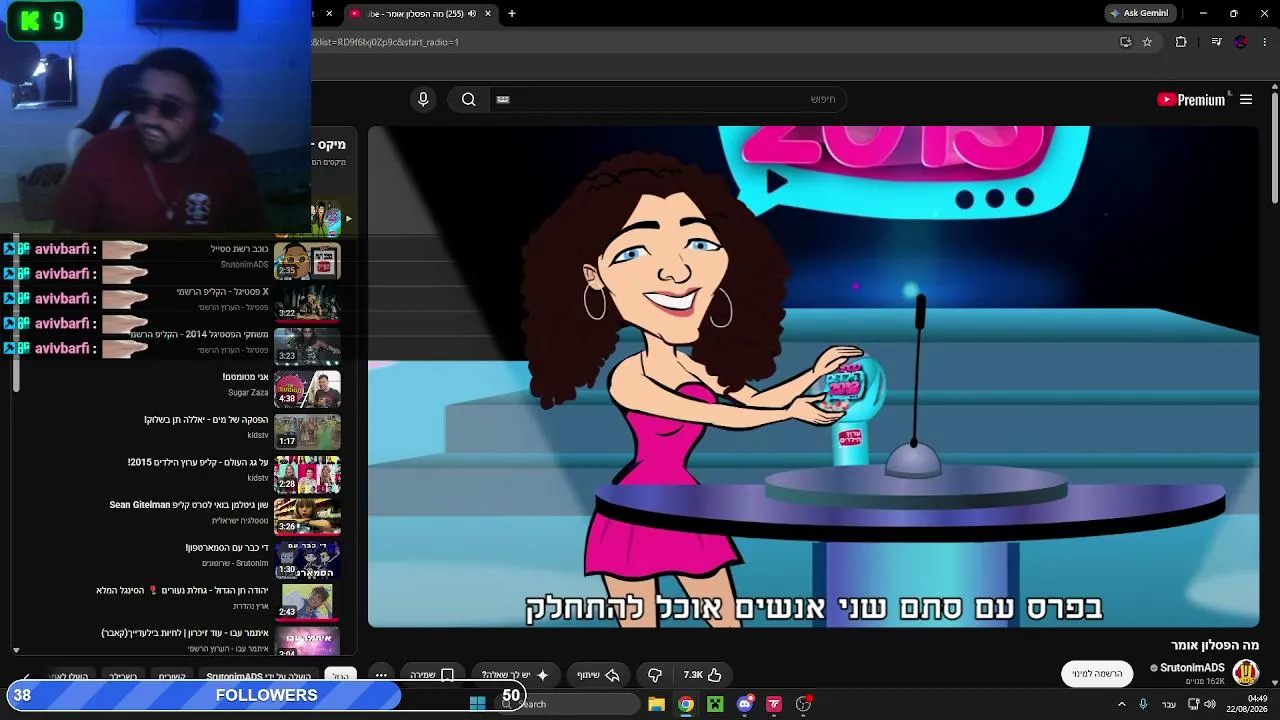Subscribe to the SrutonimADS channel
The width and height of the screenshot is (1280, 720).
click(1097, 674)
